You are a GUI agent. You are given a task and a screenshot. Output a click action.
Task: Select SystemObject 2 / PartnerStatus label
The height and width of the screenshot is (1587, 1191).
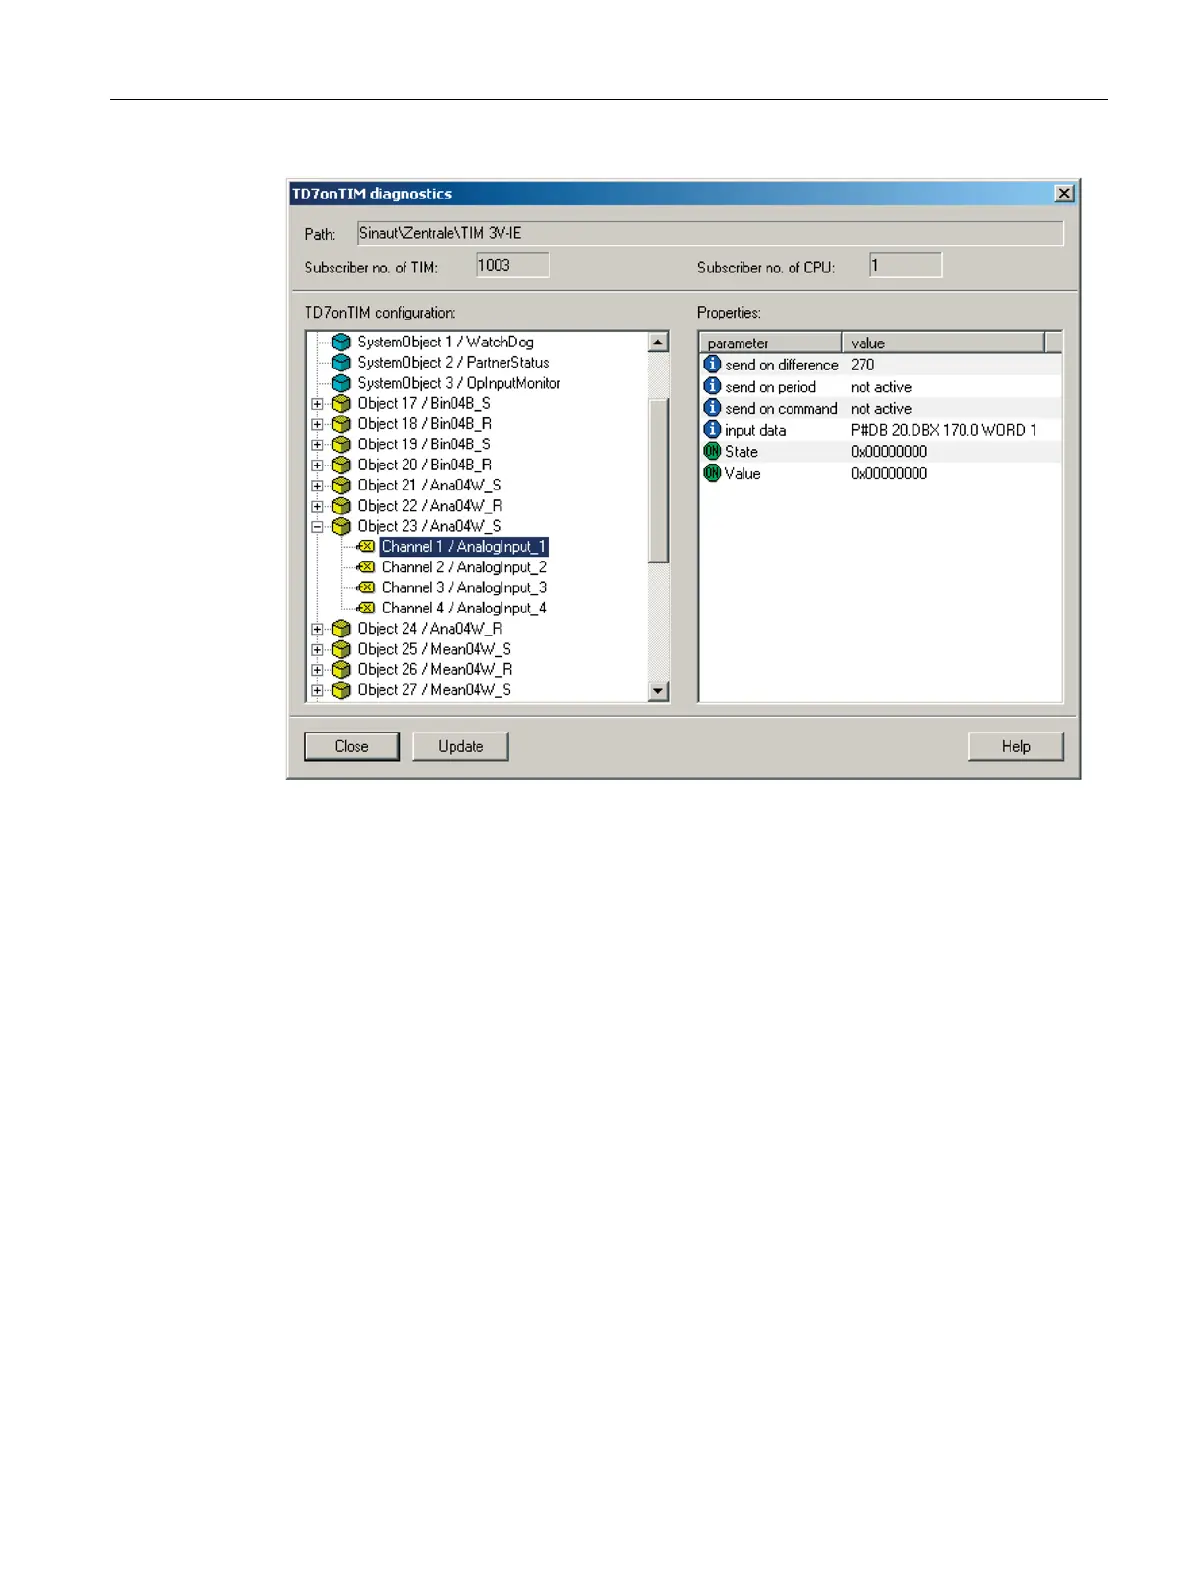pos(453,362)
